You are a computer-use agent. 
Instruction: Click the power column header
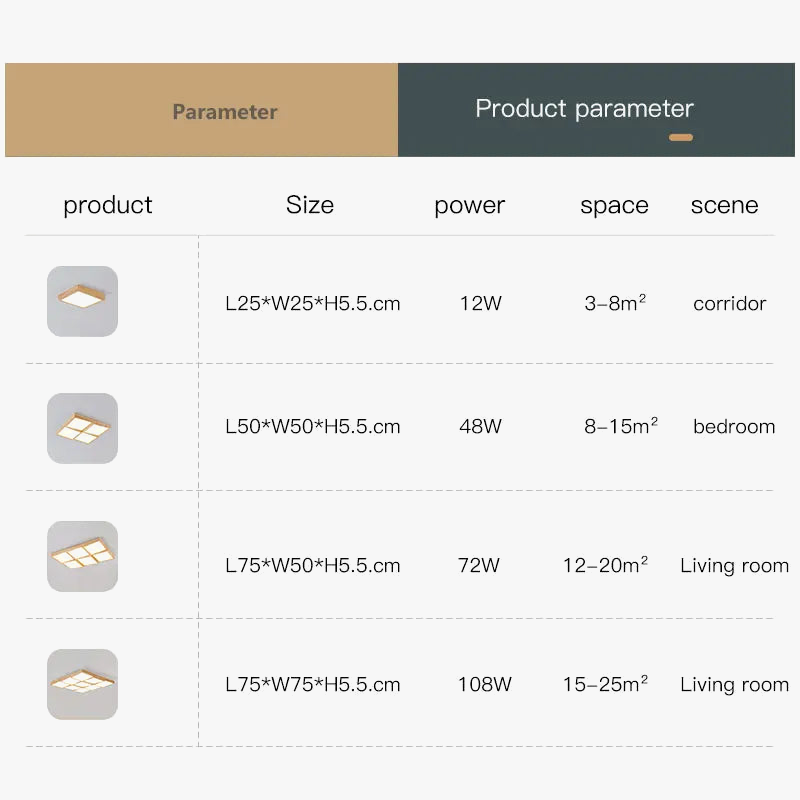click(x=469, y=206)
